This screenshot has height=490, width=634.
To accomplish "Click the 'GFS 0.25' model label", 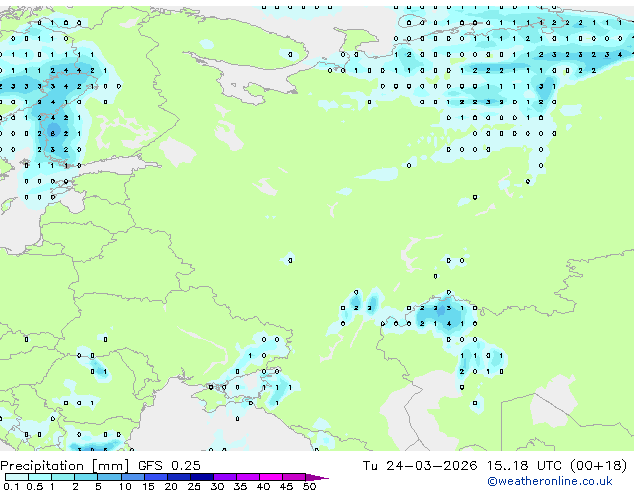I will tap(169, 466).
